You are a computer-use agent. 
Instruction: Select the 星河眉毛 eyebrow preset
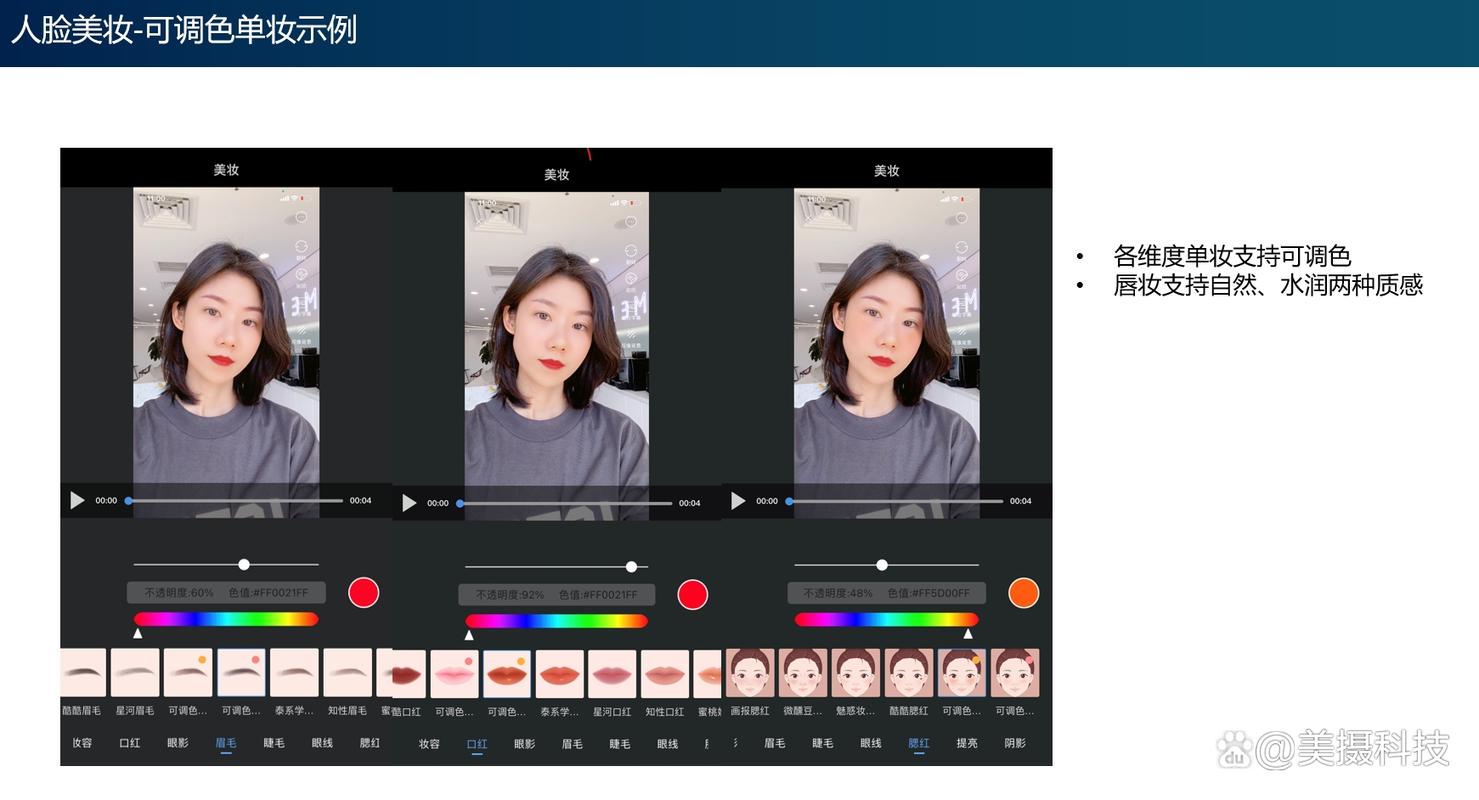pos(135,672)
